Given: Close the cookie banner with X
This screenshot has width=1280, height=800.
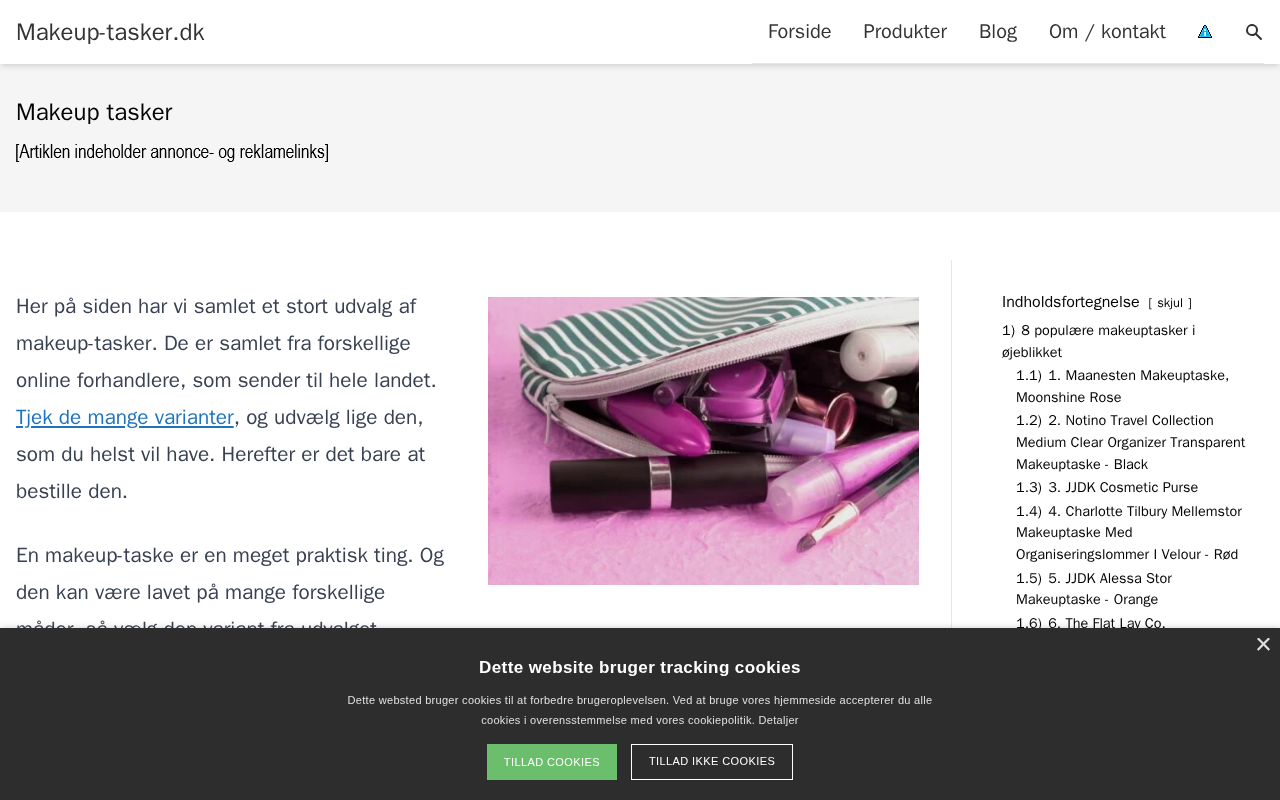Looking at the screenshot, I should click(x=1263, y=645).
